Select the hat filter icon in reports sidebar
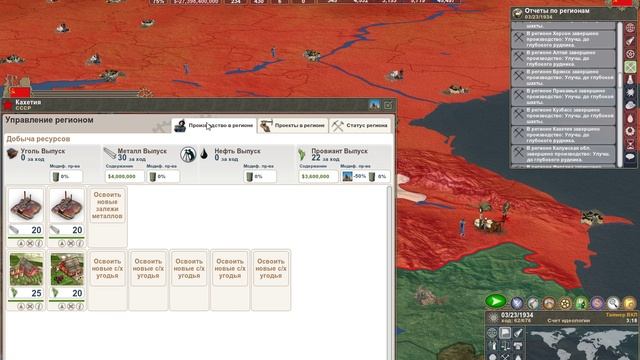 click(x=631, y=105)
